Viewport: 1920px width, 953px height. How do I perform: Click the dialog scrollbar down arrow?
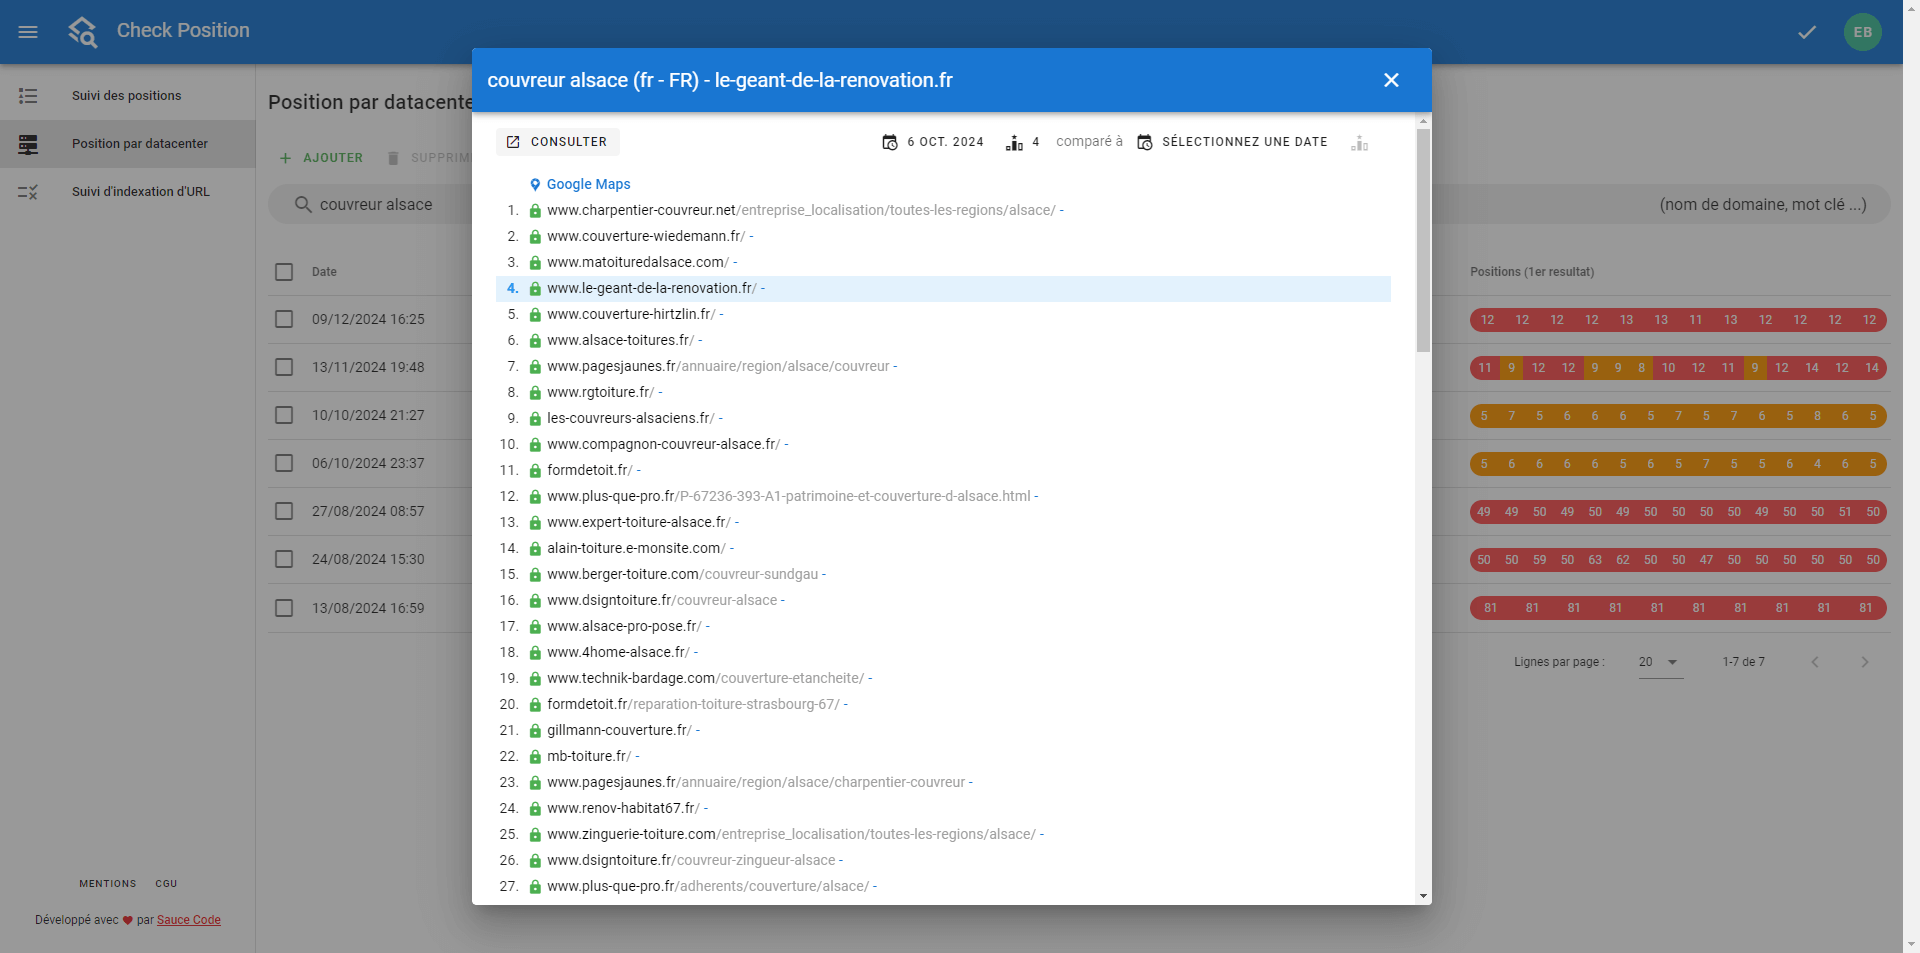pyautogui.click(x=1423, y=896)
